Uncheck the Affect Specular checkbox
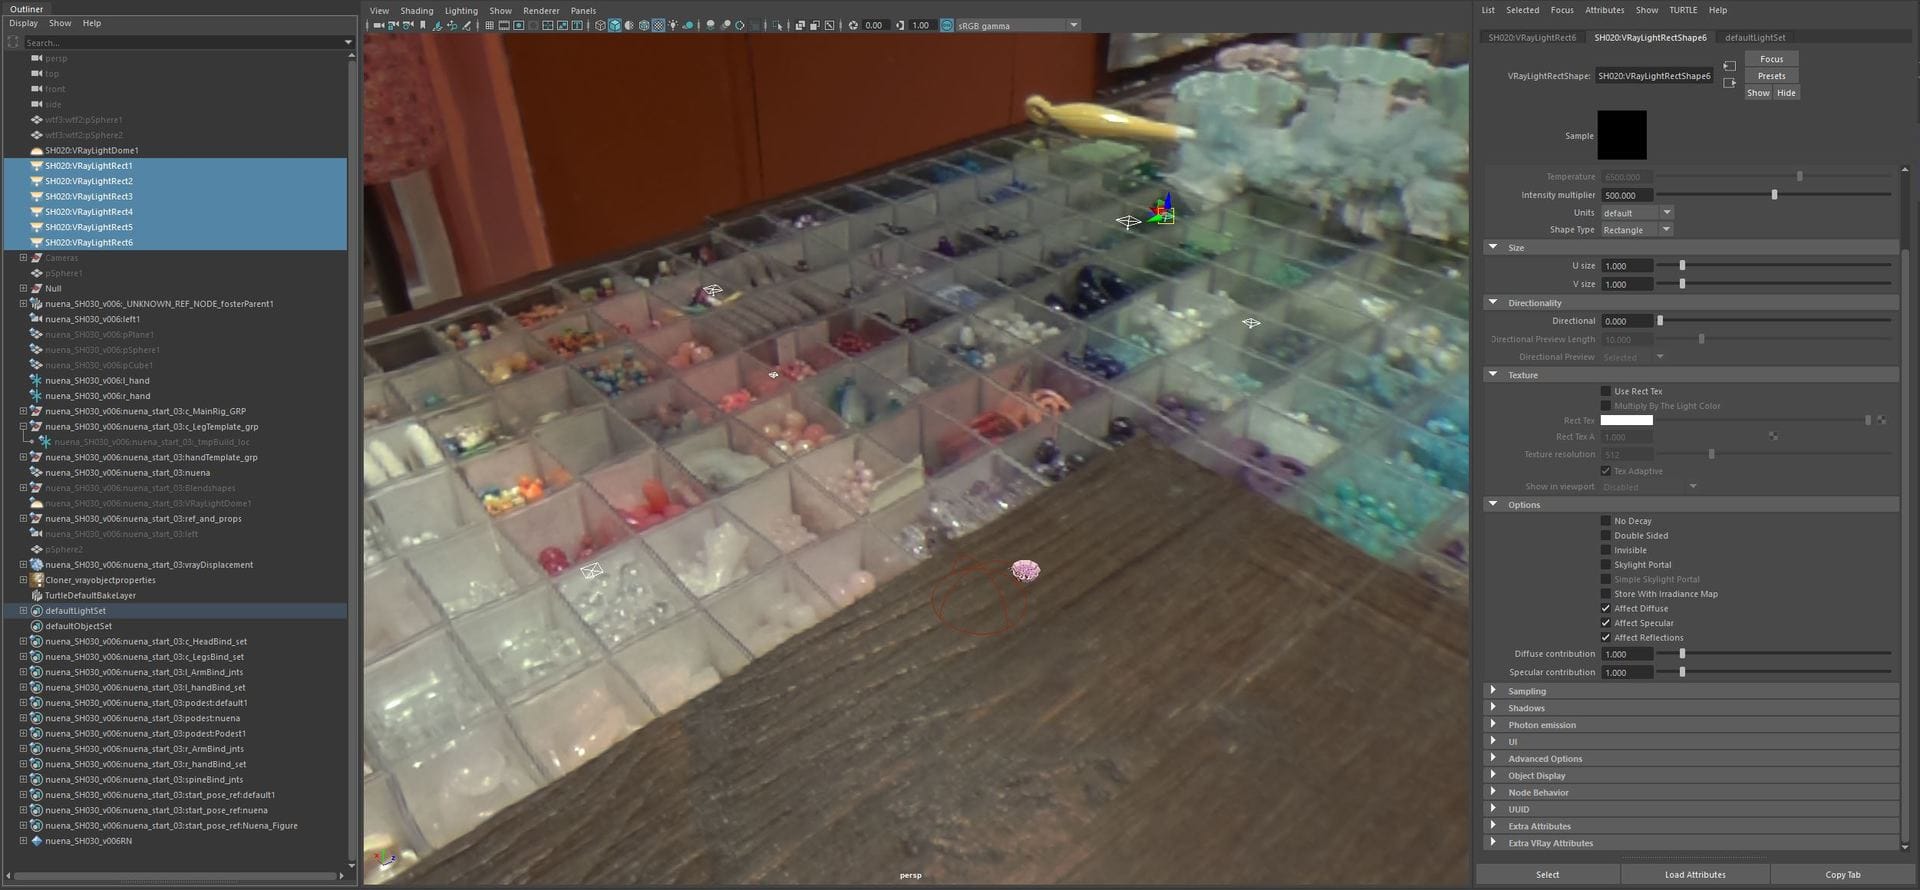The width and height of the screenshot is (1920, 890). tap(1606, 623)
